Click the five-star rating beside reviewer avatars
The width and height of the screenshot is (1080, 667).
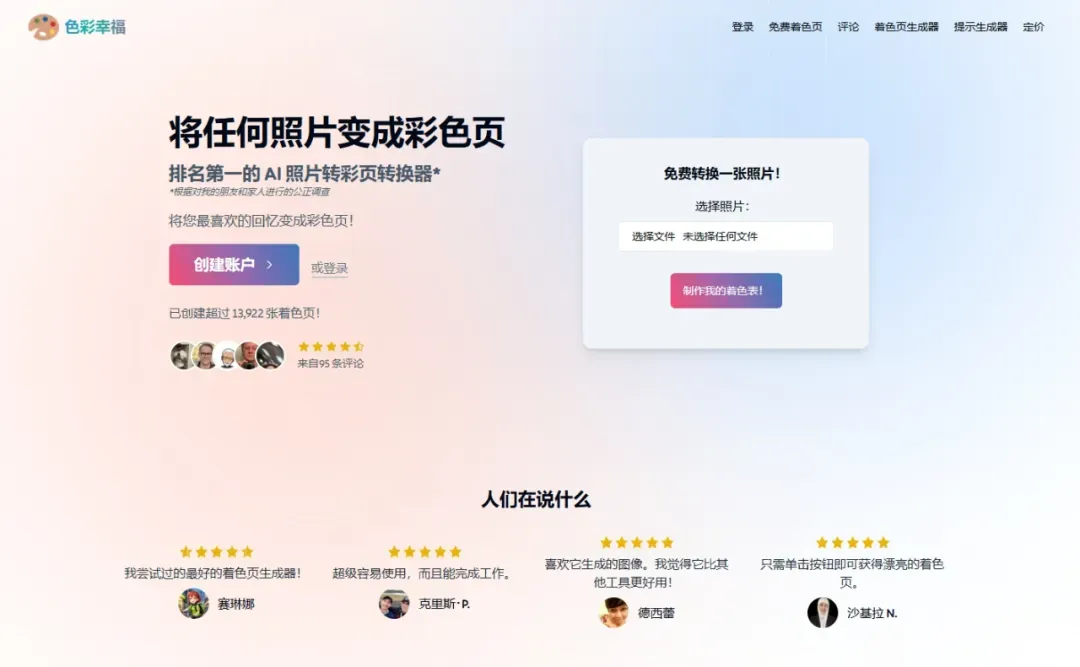coord(331,347)
